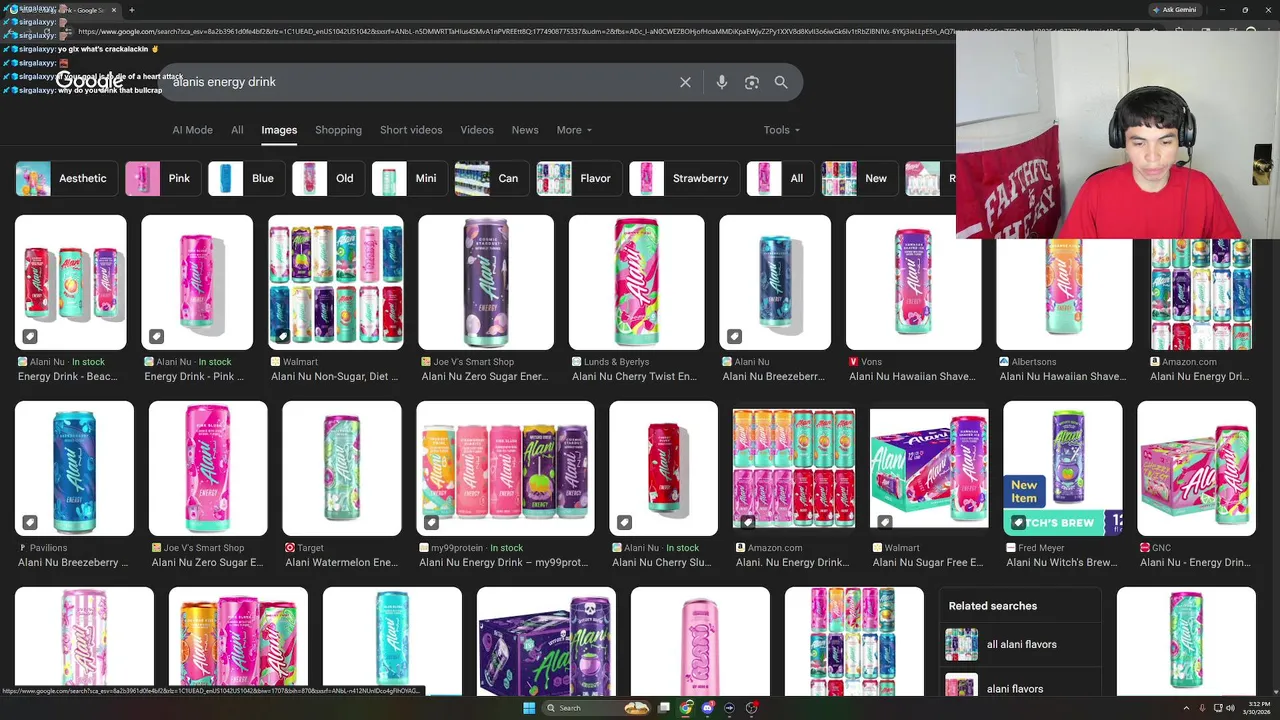Click the taskbar volume icon
This screenshot has height=720, width=1280.
1230,708
